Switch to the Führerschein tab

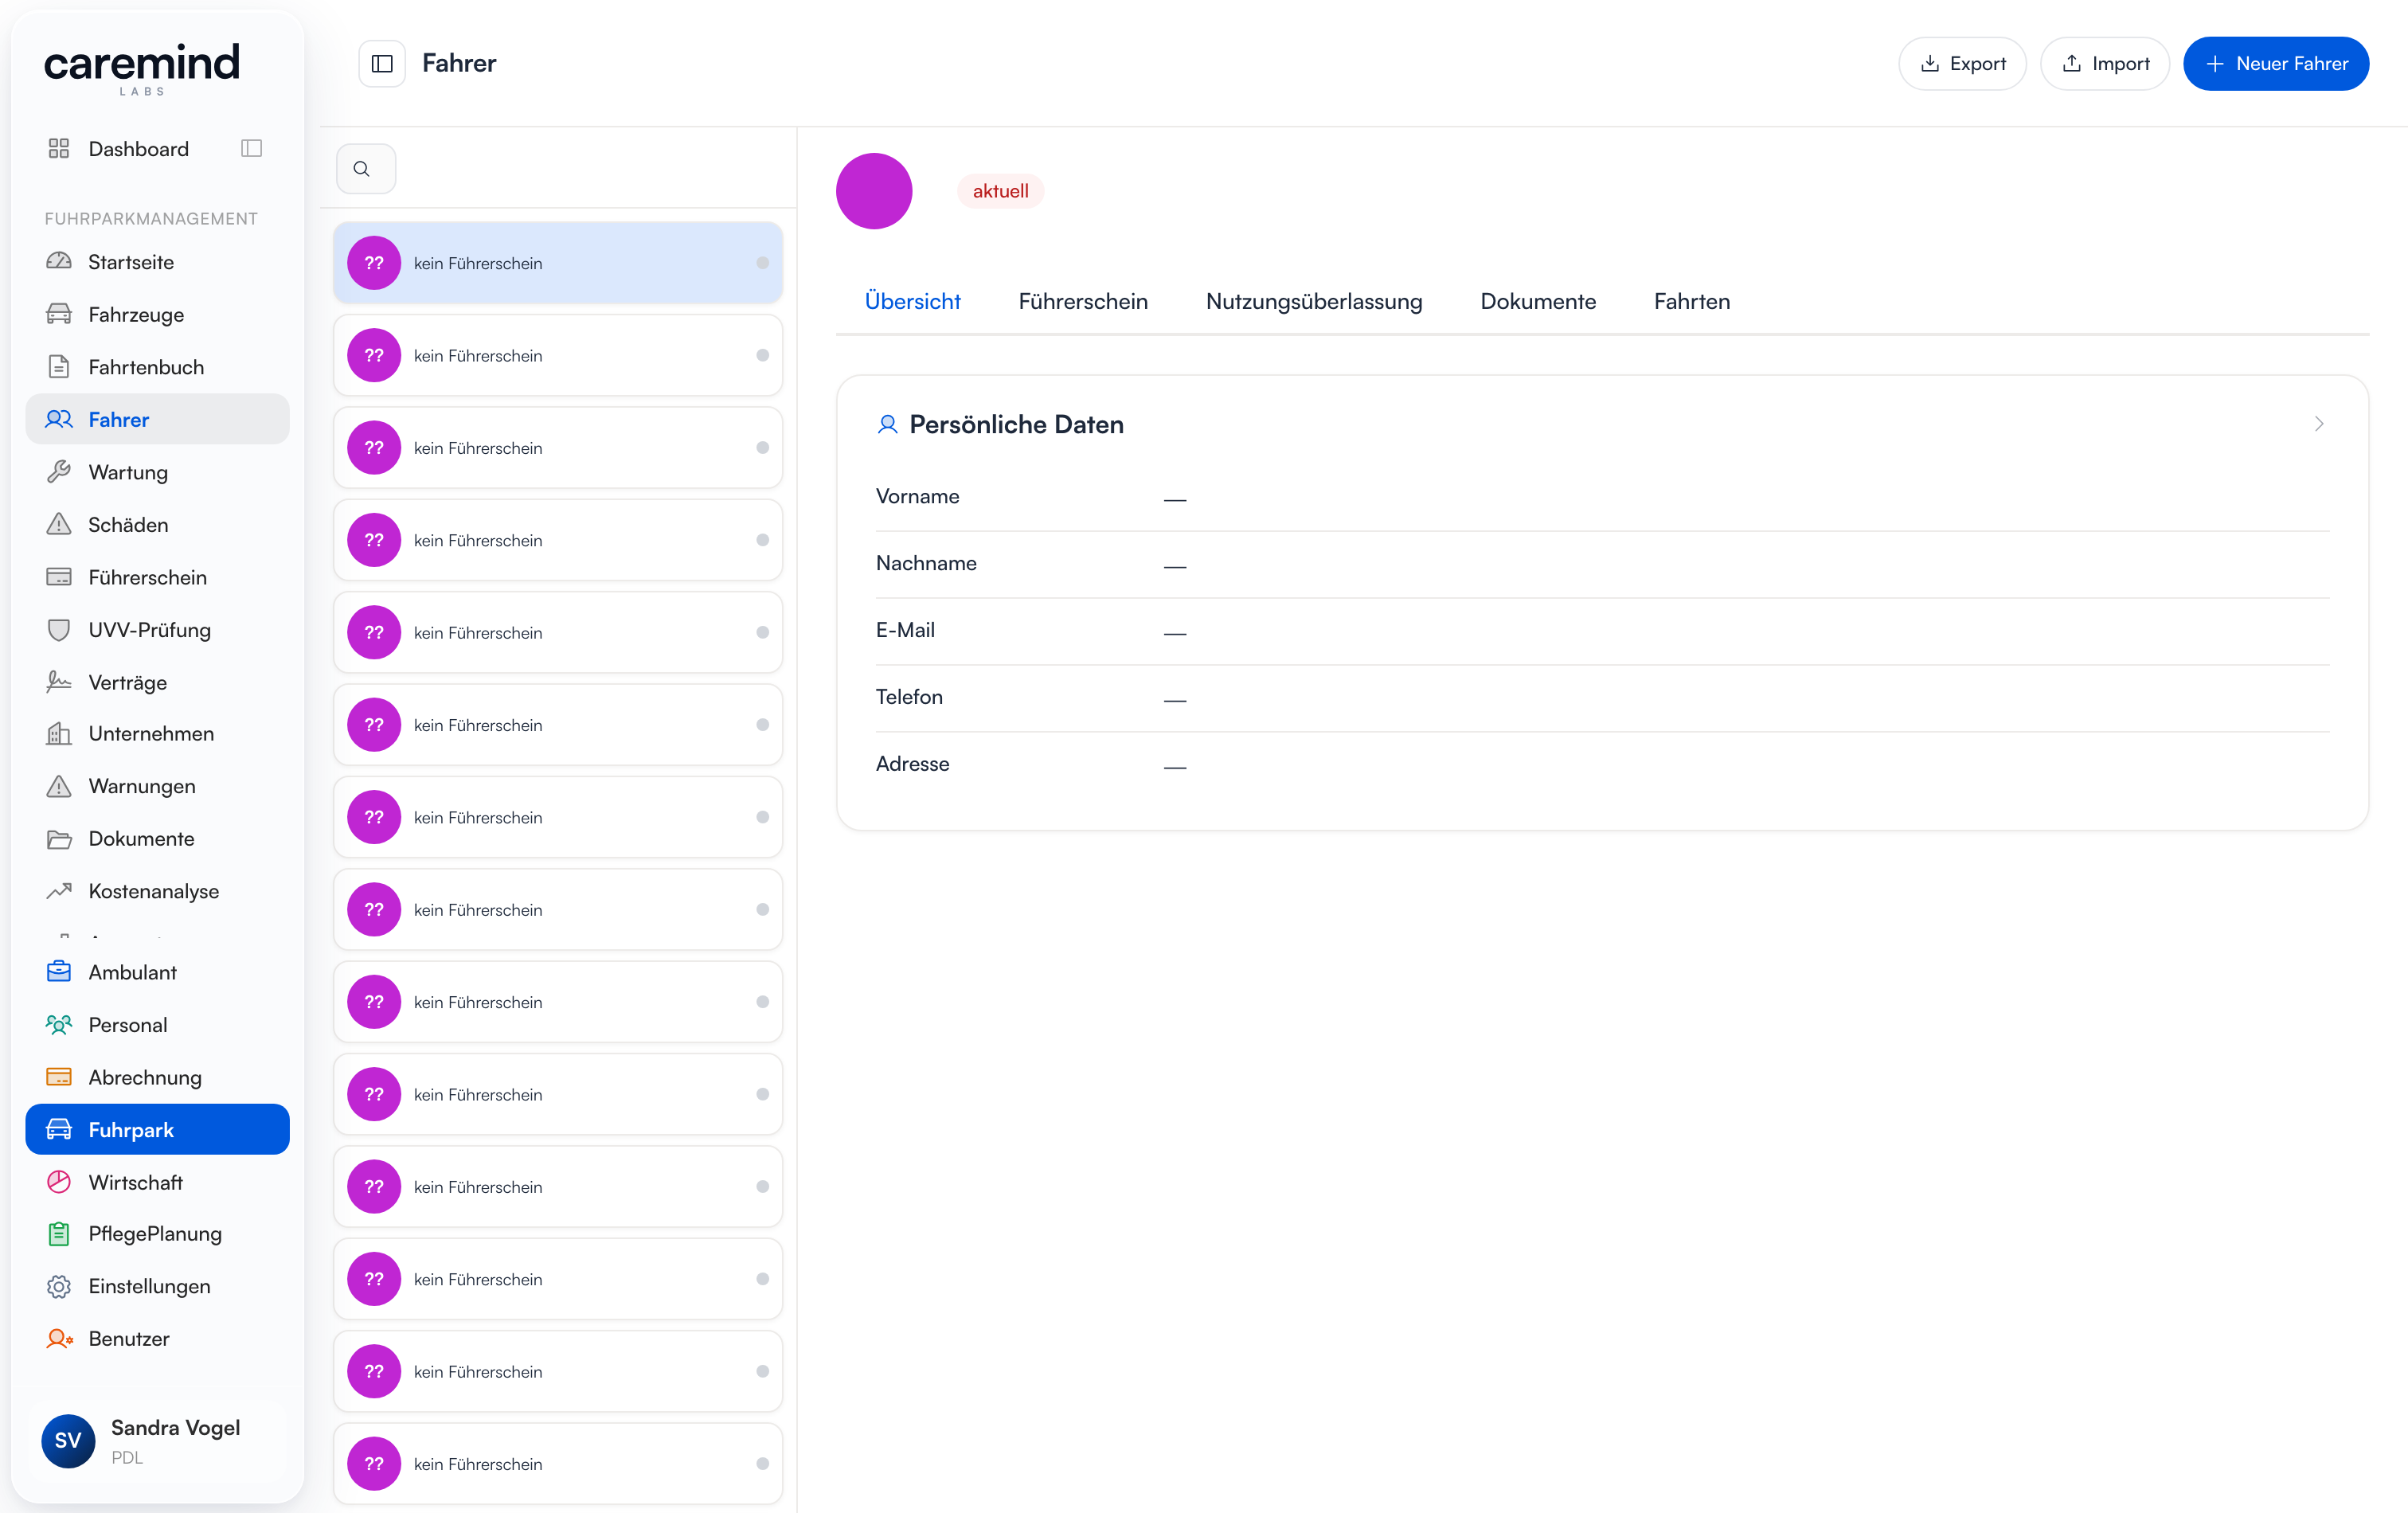1083,301
